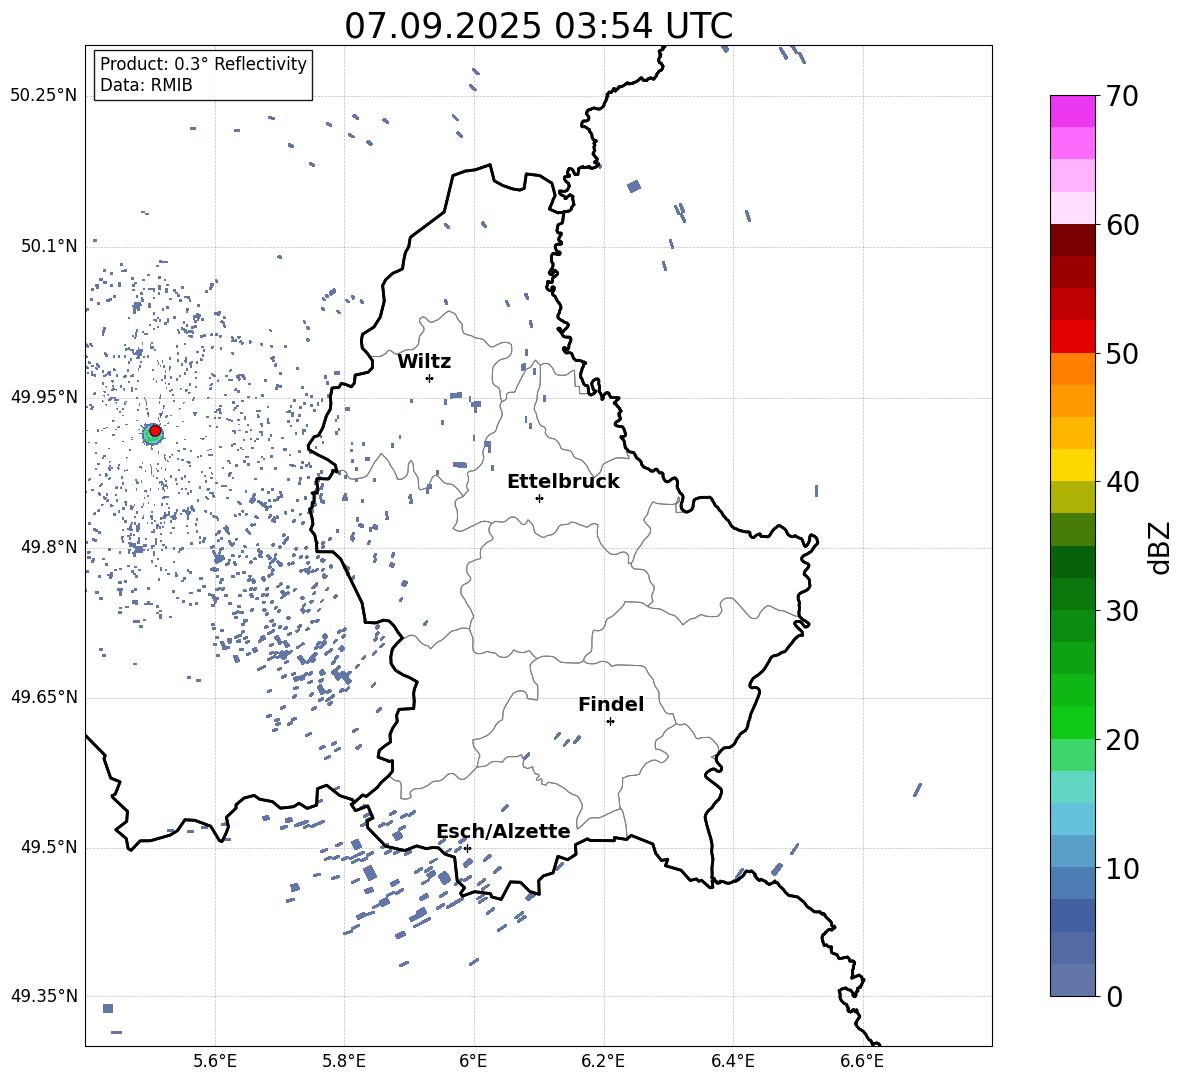Image resolution: width=1184 pixels, height=1081 pixels.
Task: Click the Ettelbruck station cross marker
Action: 539,498
